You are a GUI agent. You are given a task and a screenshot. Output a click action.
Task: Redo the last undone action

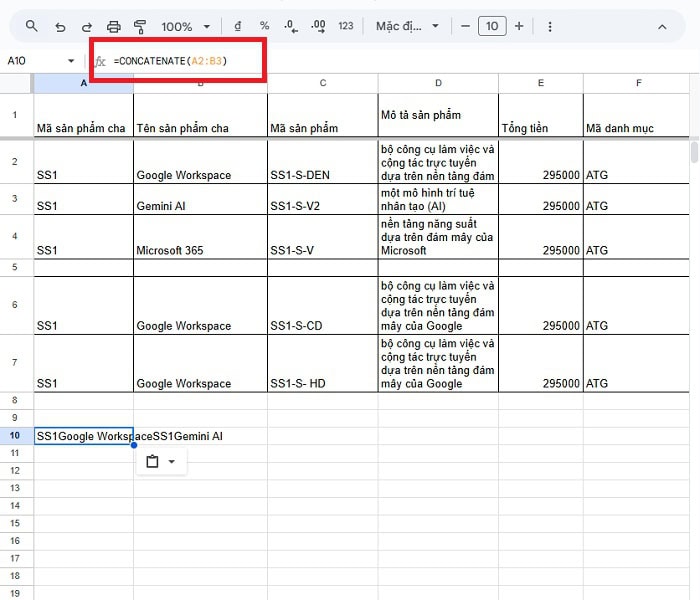tap(86, 26)
